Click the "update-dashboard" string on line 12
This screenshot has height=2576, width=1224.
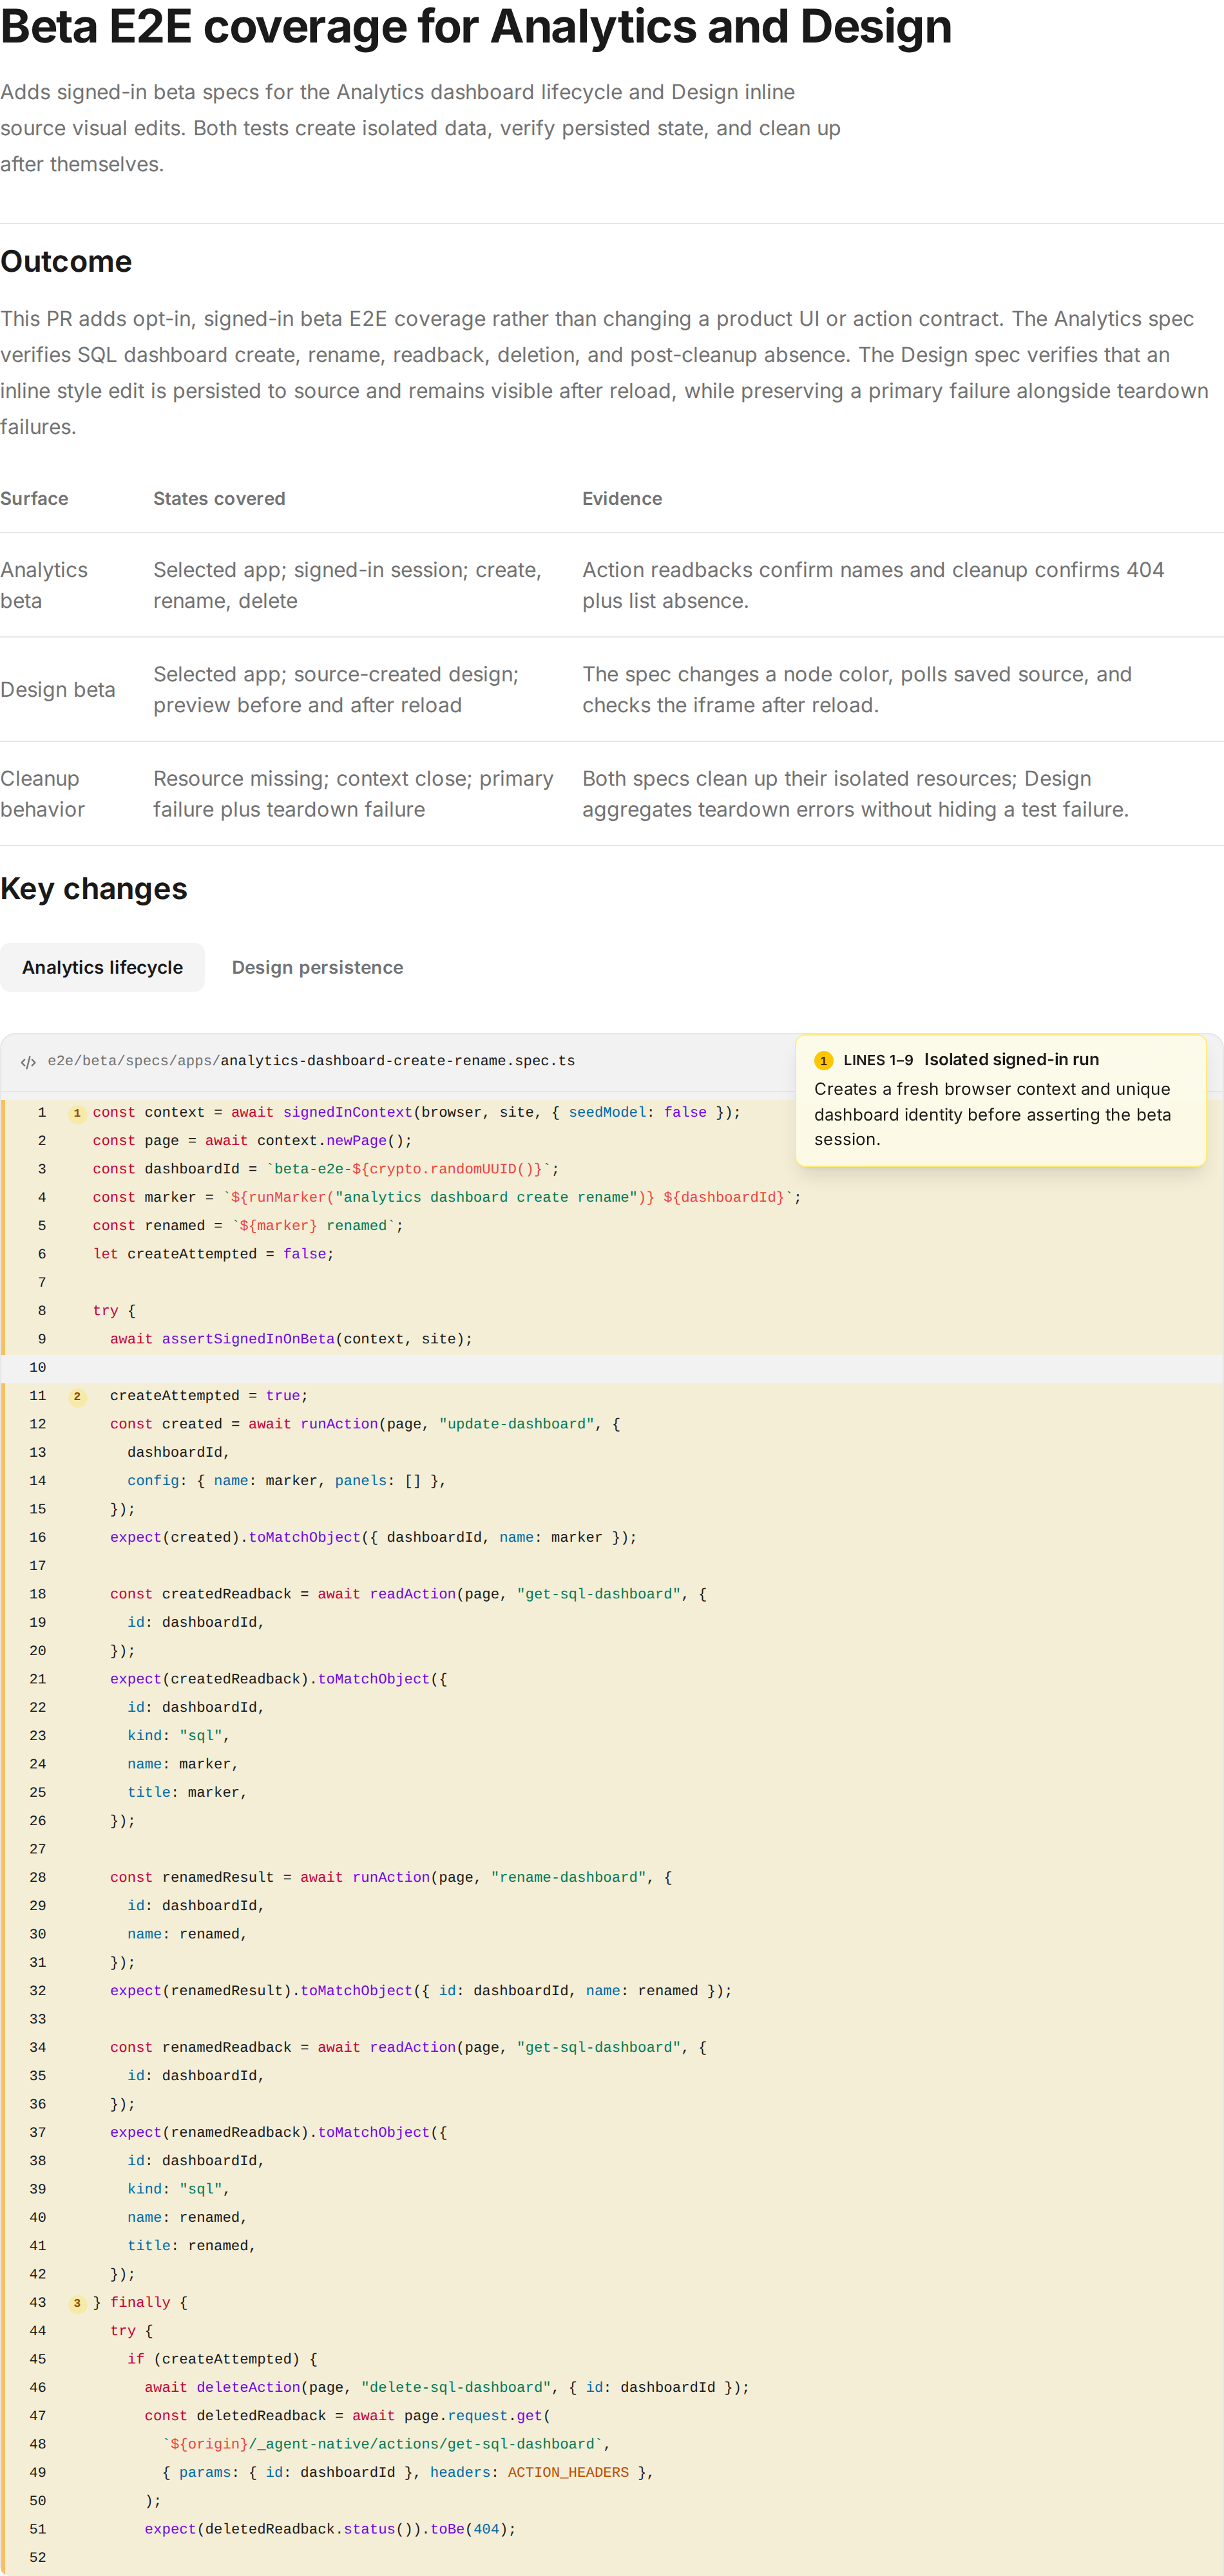(517, 1424)
